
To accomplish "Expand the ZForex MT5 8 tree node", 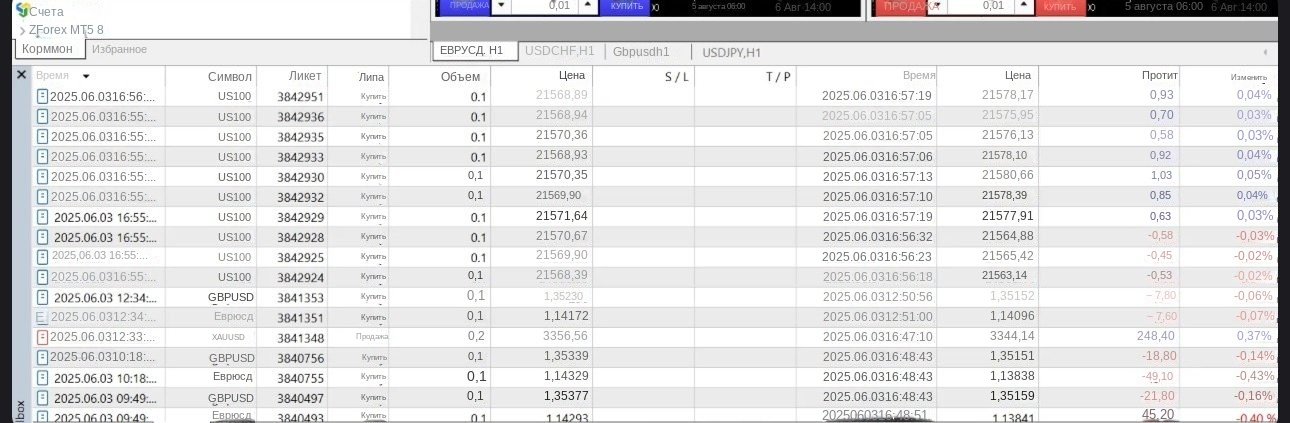I will [x=22, y=31].
